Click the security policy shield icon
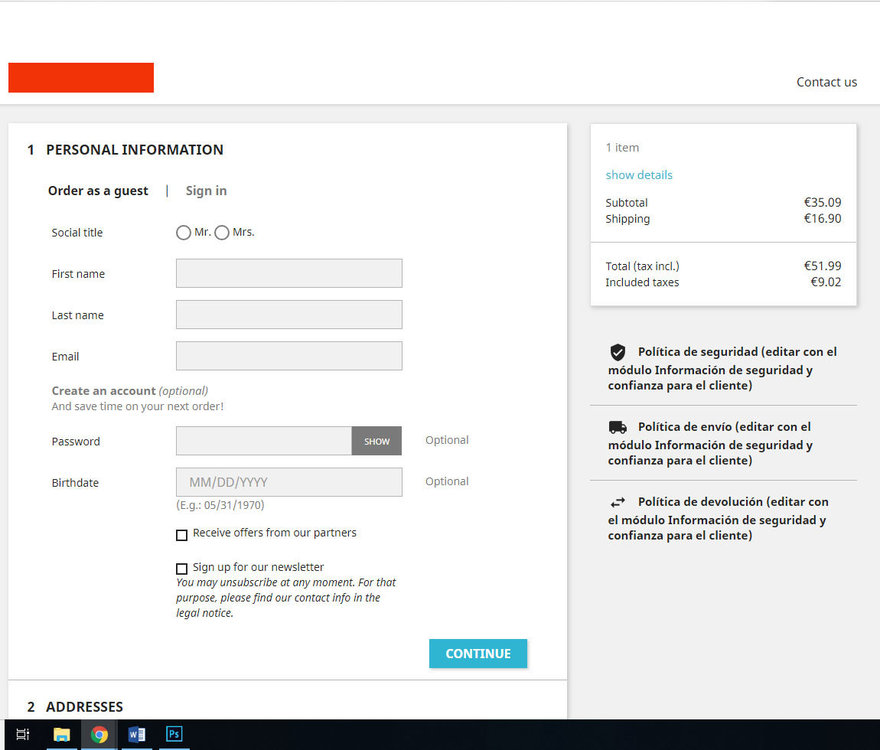This screenshot has height=750, width=880. click(617, 351)
